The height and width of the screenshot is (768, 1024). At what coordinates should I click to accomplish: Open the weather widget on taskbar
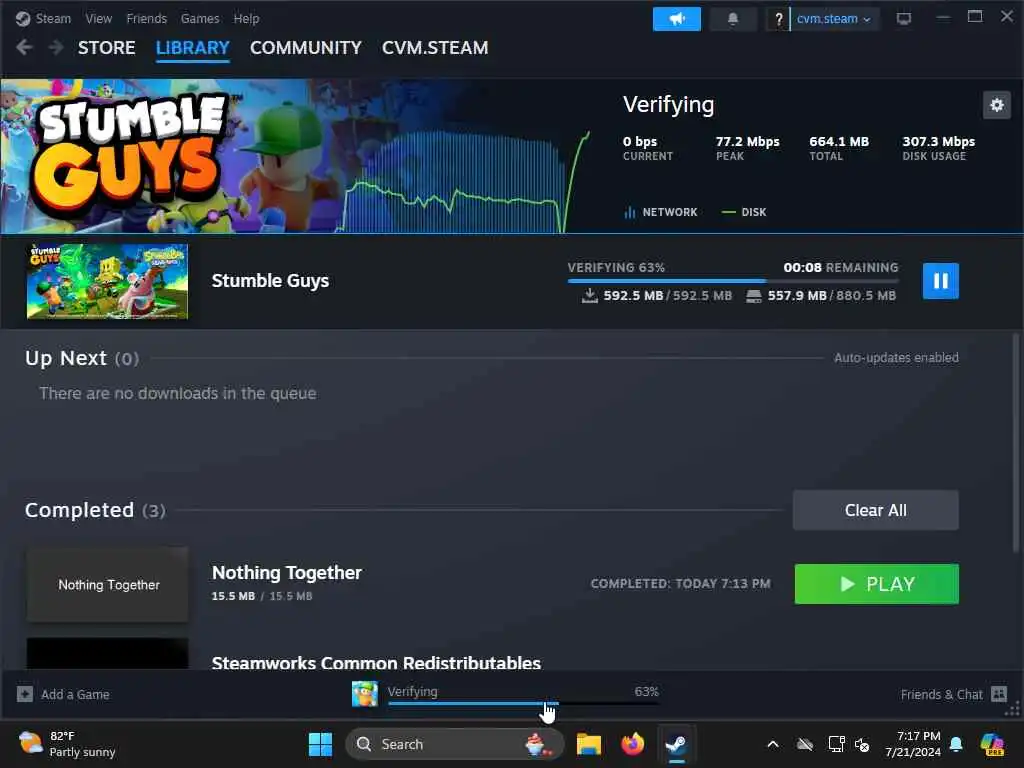(67, 744)
